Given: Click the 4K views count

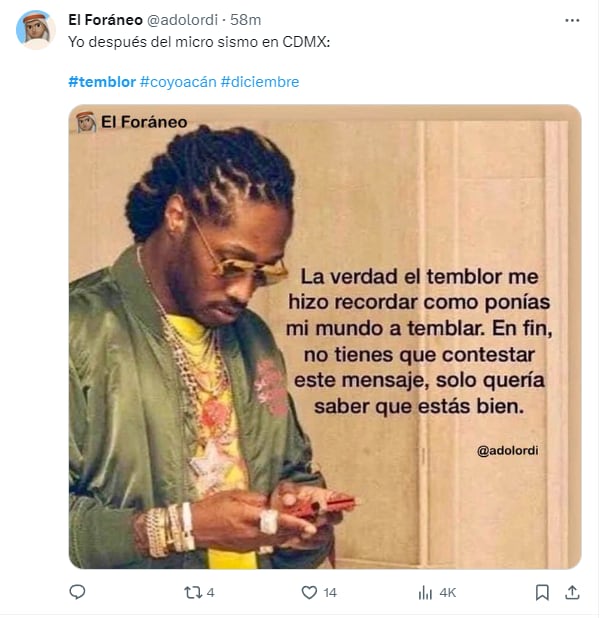Looking at the screenshot, I should tap(448, 593).
